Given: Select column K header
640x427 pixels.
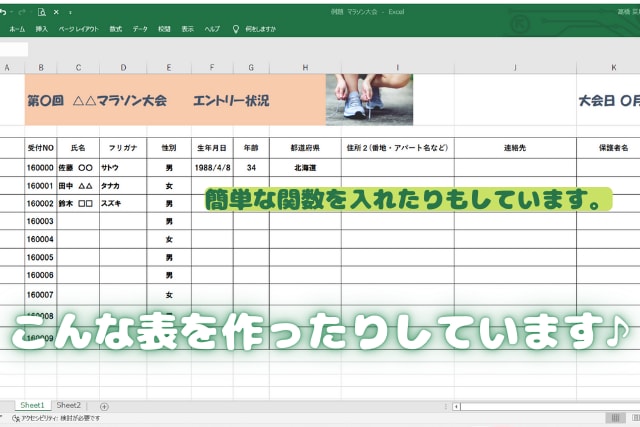Looking at the screenshot, I should [608, 68].
